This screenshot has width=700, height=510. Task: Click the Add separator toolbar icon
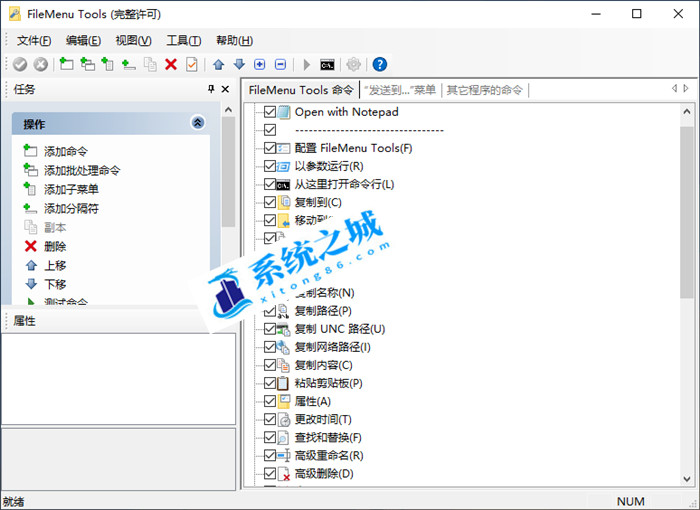(x=129, y=64)
